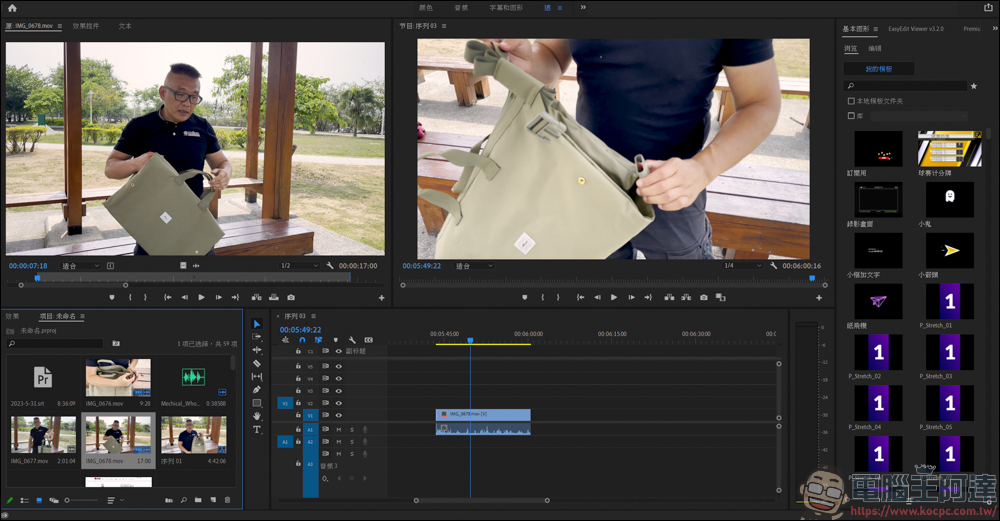Open comparison view in Program monitor
The width and height of the screenshot is (1000, 521).
[721, 297]
